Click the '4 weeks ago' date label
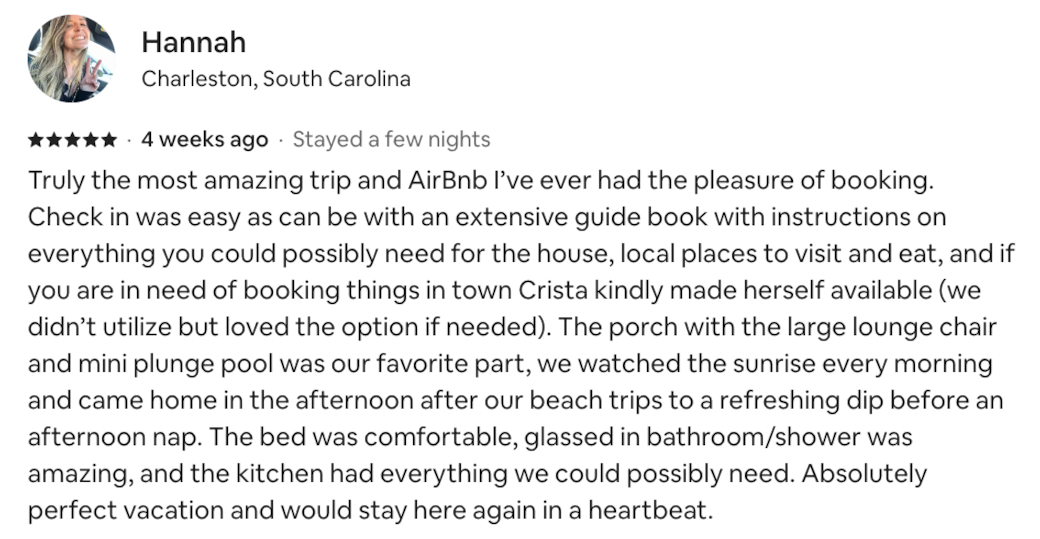Image resolution: width=1040 pixels, height=539 pixels. coord(205,140)
